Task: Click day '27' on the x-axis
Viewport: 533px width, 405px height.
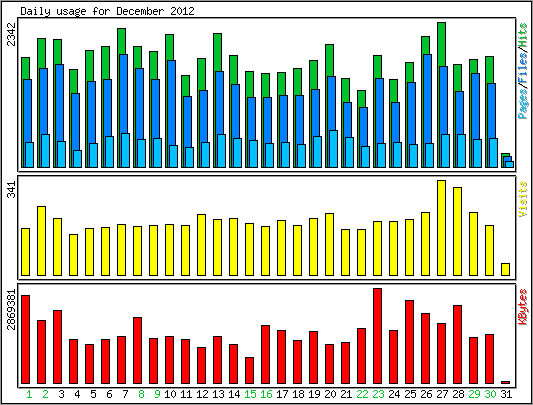Action: point(442,394)
